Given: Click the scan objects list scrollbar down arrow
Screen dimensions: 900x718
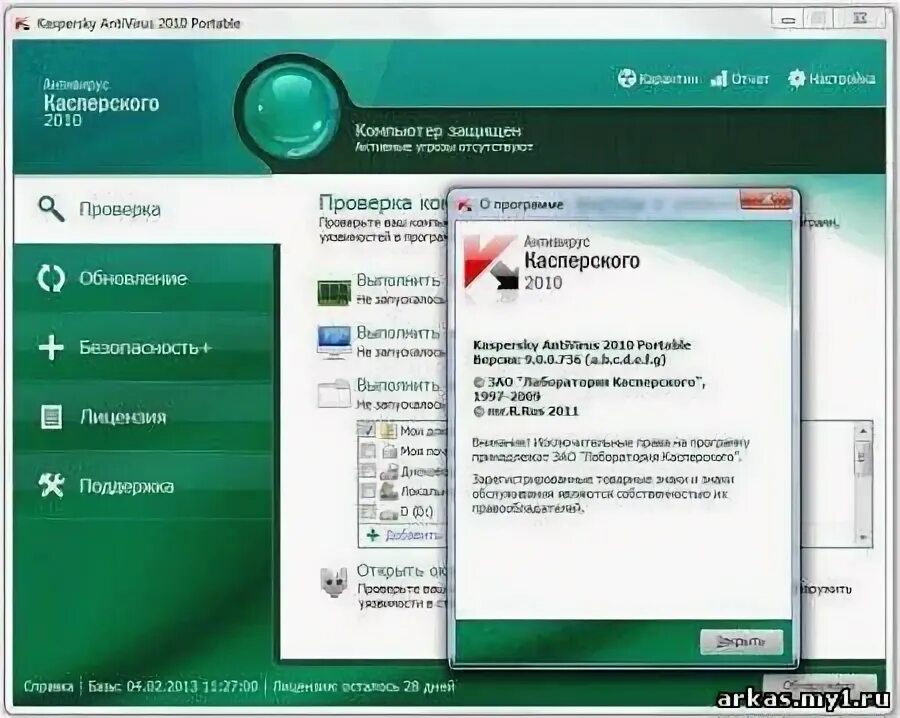Looking at the screenshot, I should 862,537.
